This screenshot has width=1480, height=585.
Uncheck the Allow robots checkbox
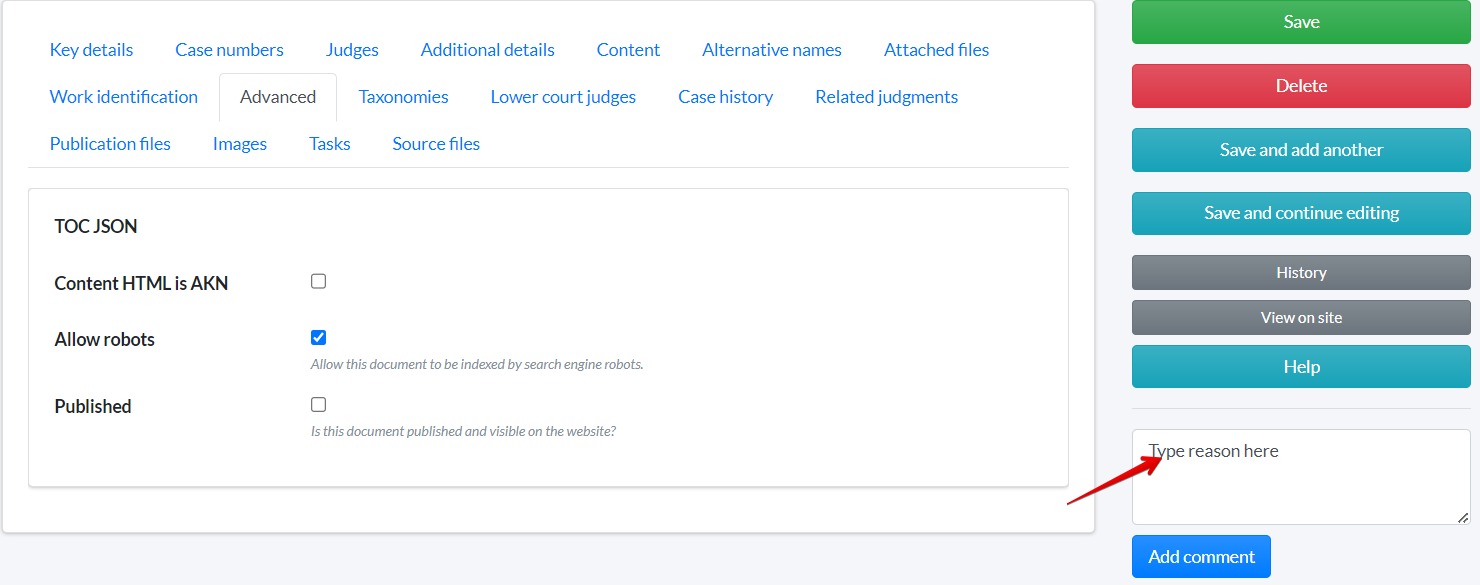tap(318, 338)
